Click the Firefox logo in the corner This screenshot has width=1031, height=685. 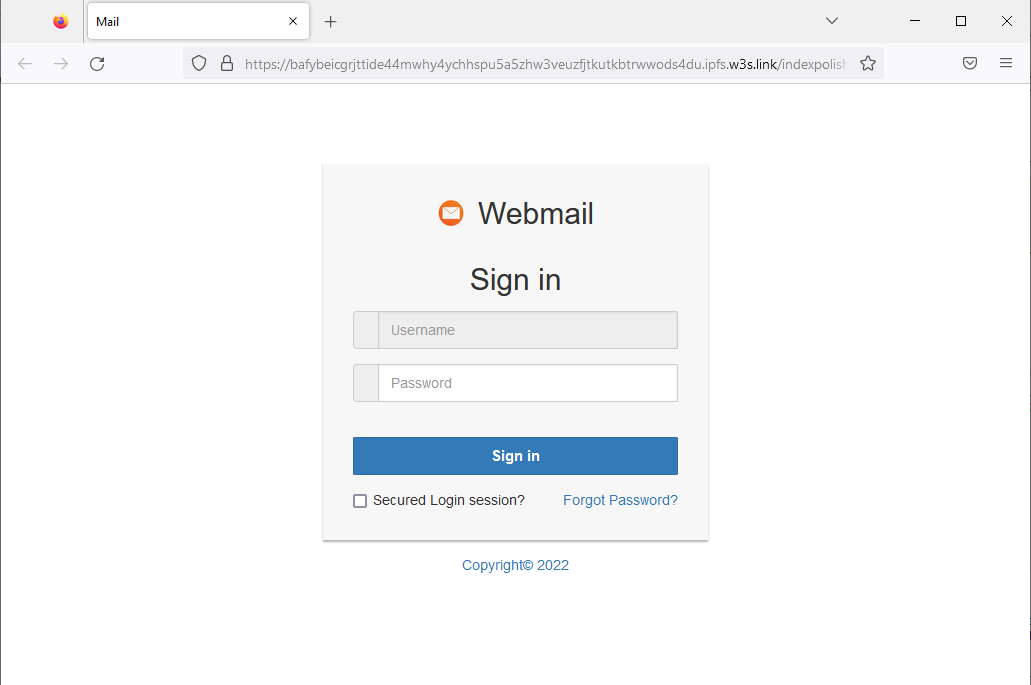pos(60,20)
